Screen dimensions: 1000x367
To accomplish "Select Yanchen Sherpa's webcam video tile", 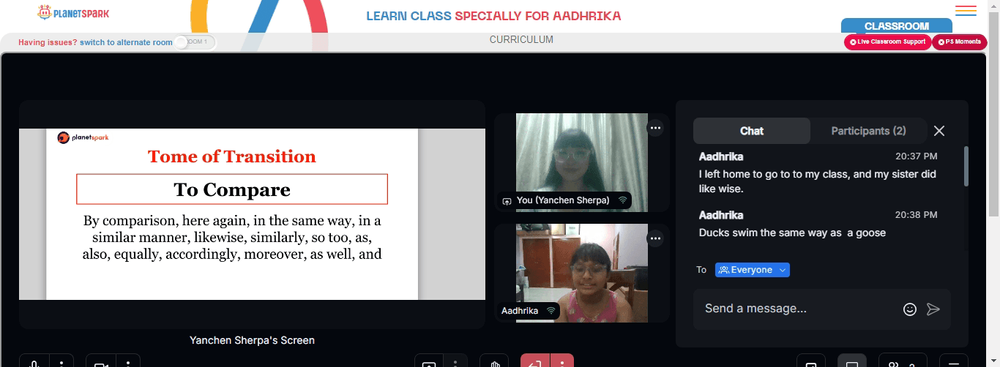I will click(x=581, y=162).
